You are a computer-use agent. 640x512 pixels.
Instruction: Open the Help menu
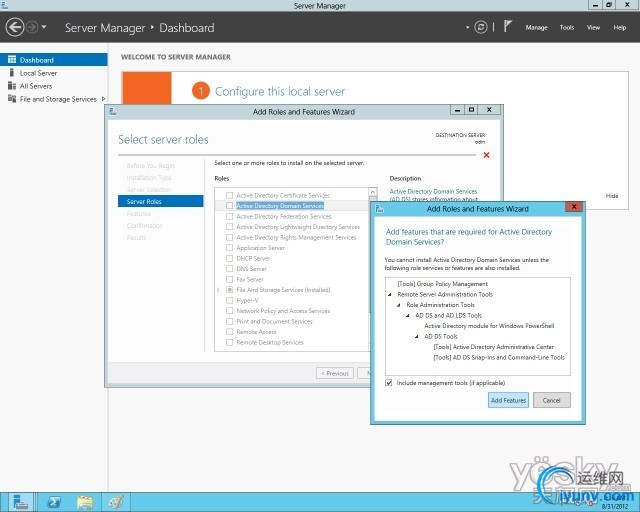tap(619, 27)
